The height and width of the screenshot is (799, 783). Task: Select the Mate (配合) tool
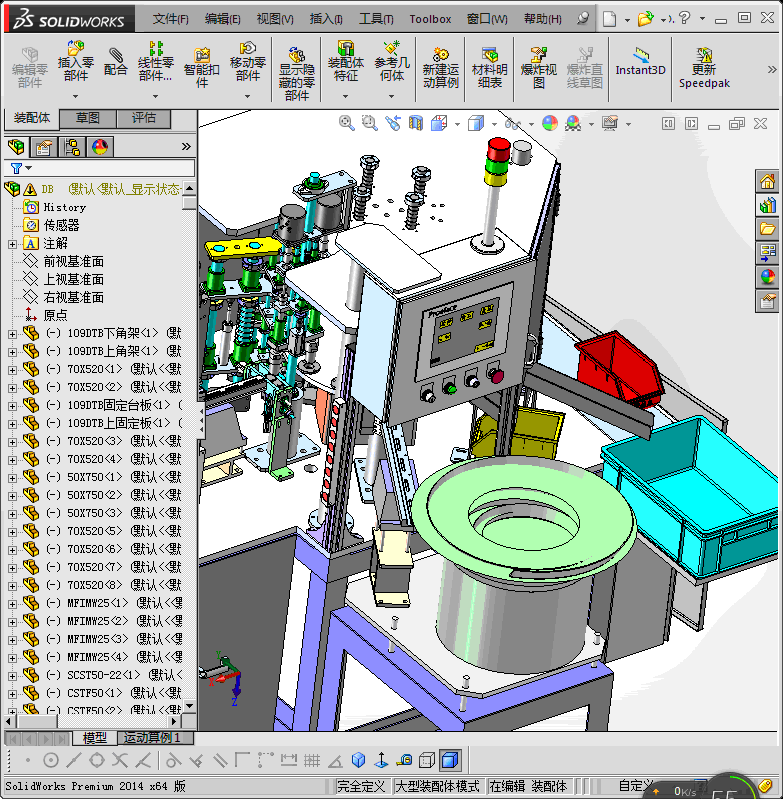[115, 62]
